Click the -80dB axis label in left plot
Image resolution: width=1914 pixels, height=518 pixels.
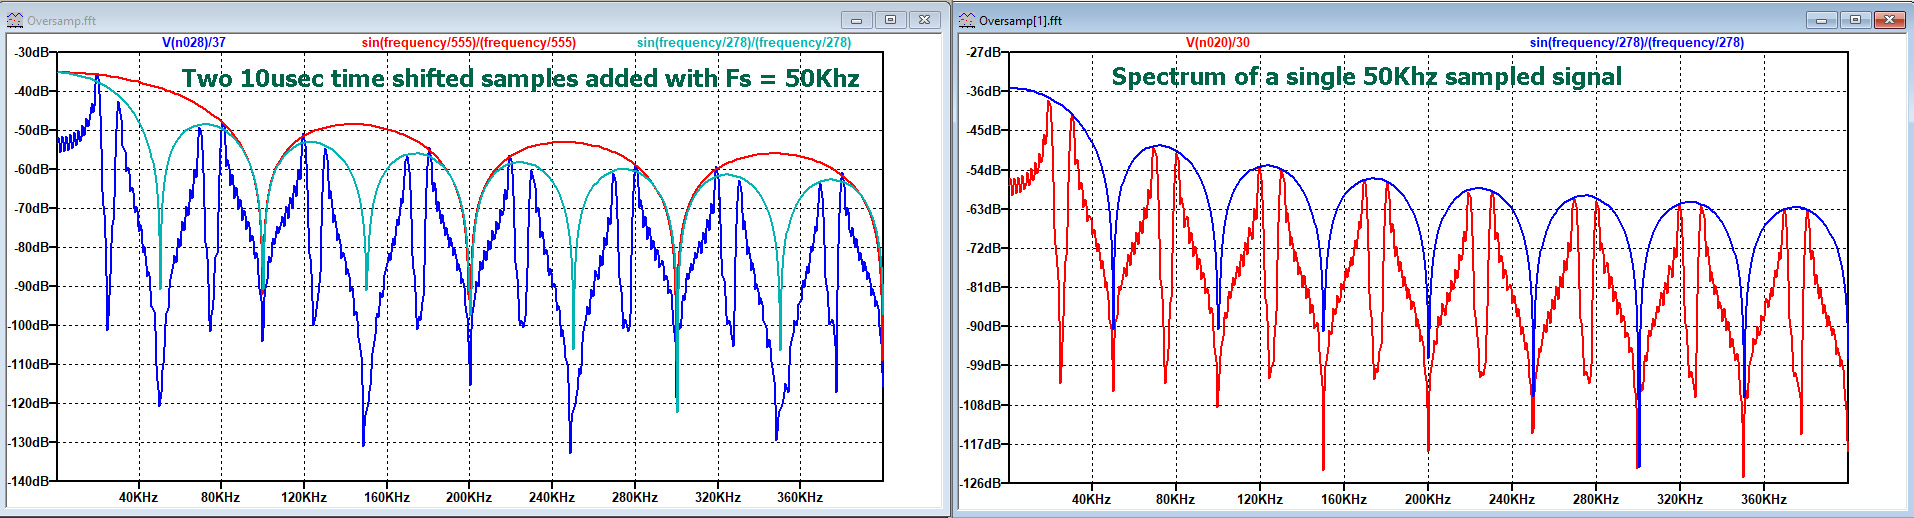point(31,247)
